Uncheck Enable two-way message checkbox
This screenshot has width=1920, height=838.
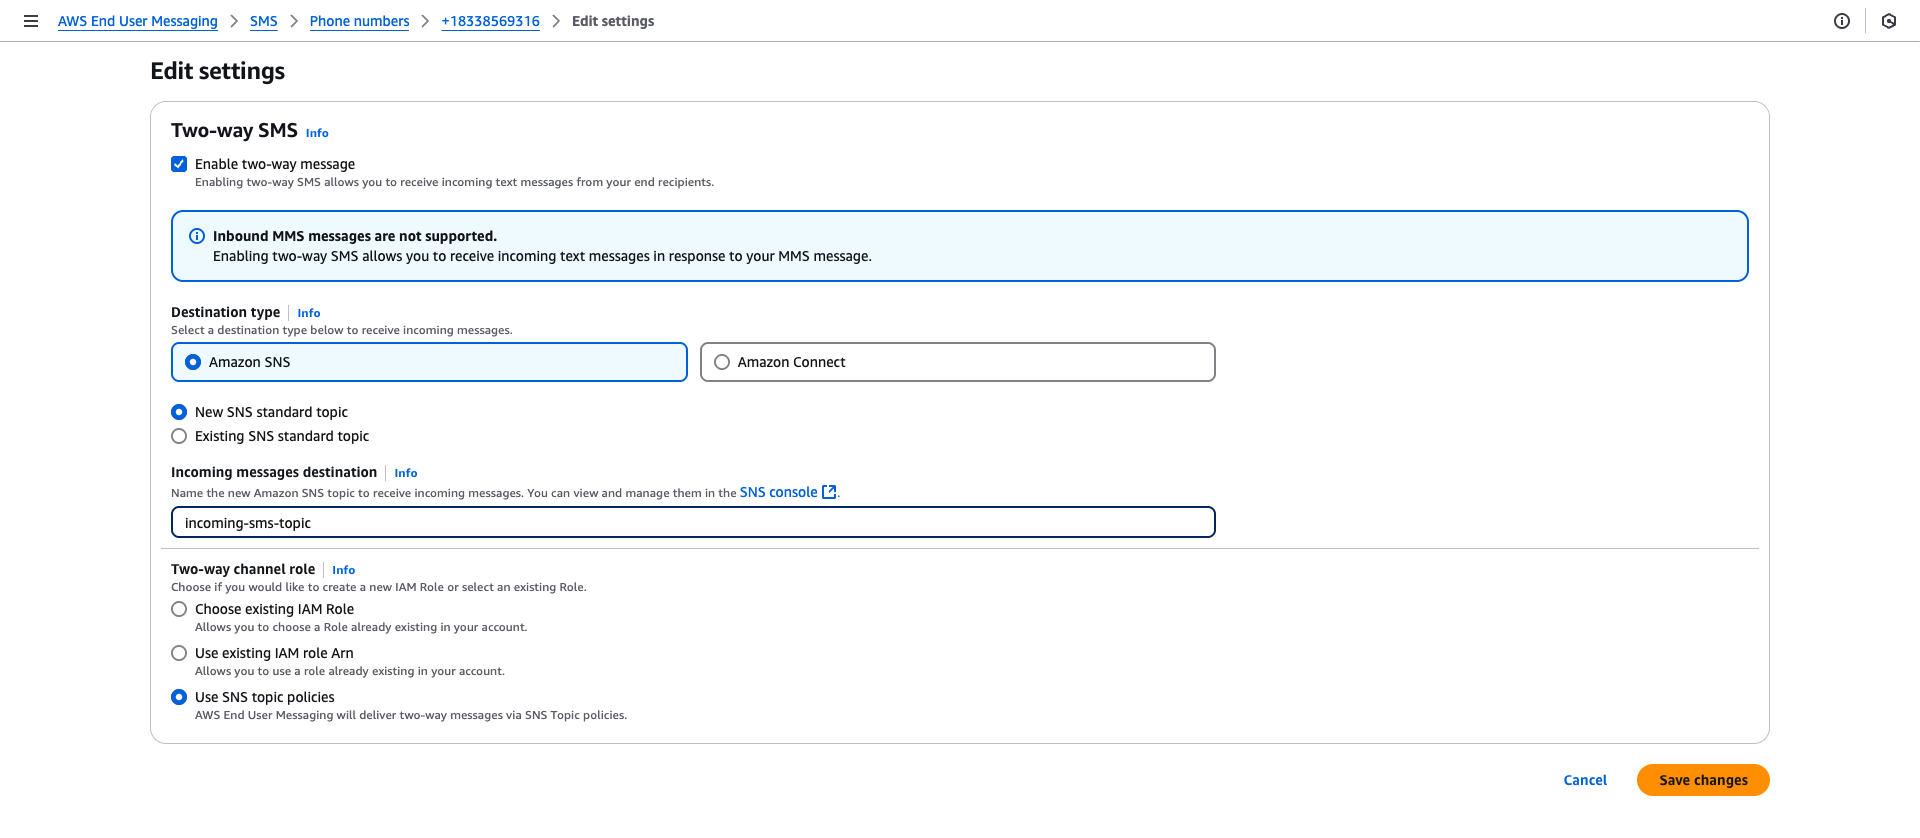click(179, 164)
